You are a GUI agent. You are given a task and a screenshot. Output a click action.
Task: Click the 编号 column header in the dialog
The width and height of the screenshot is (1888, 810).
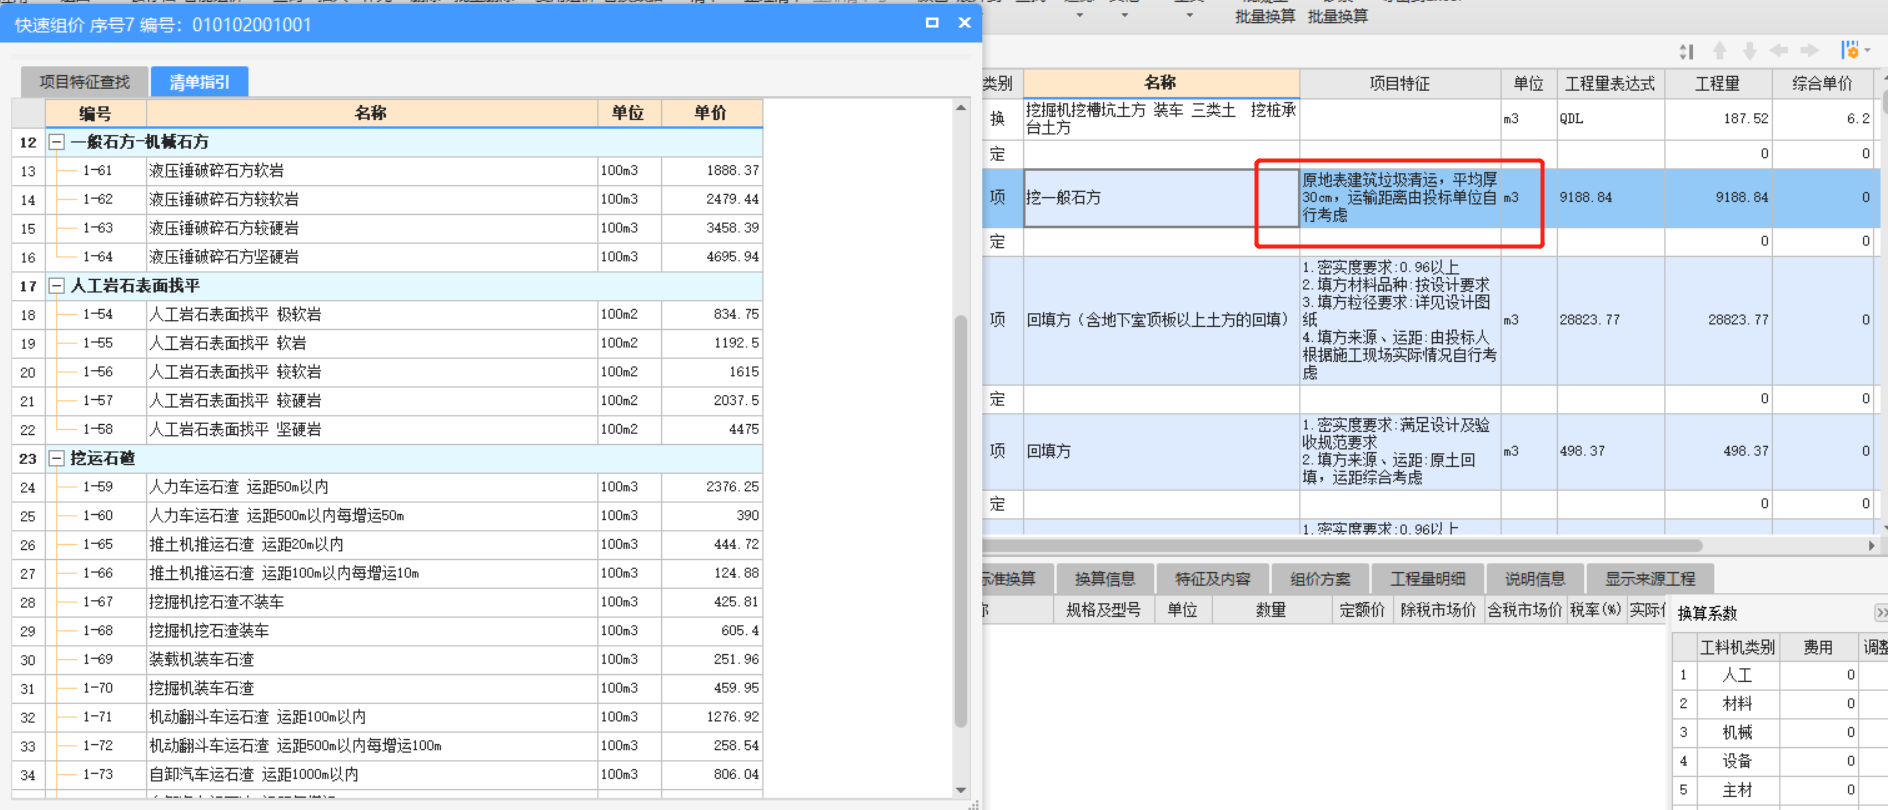[96, 114]
